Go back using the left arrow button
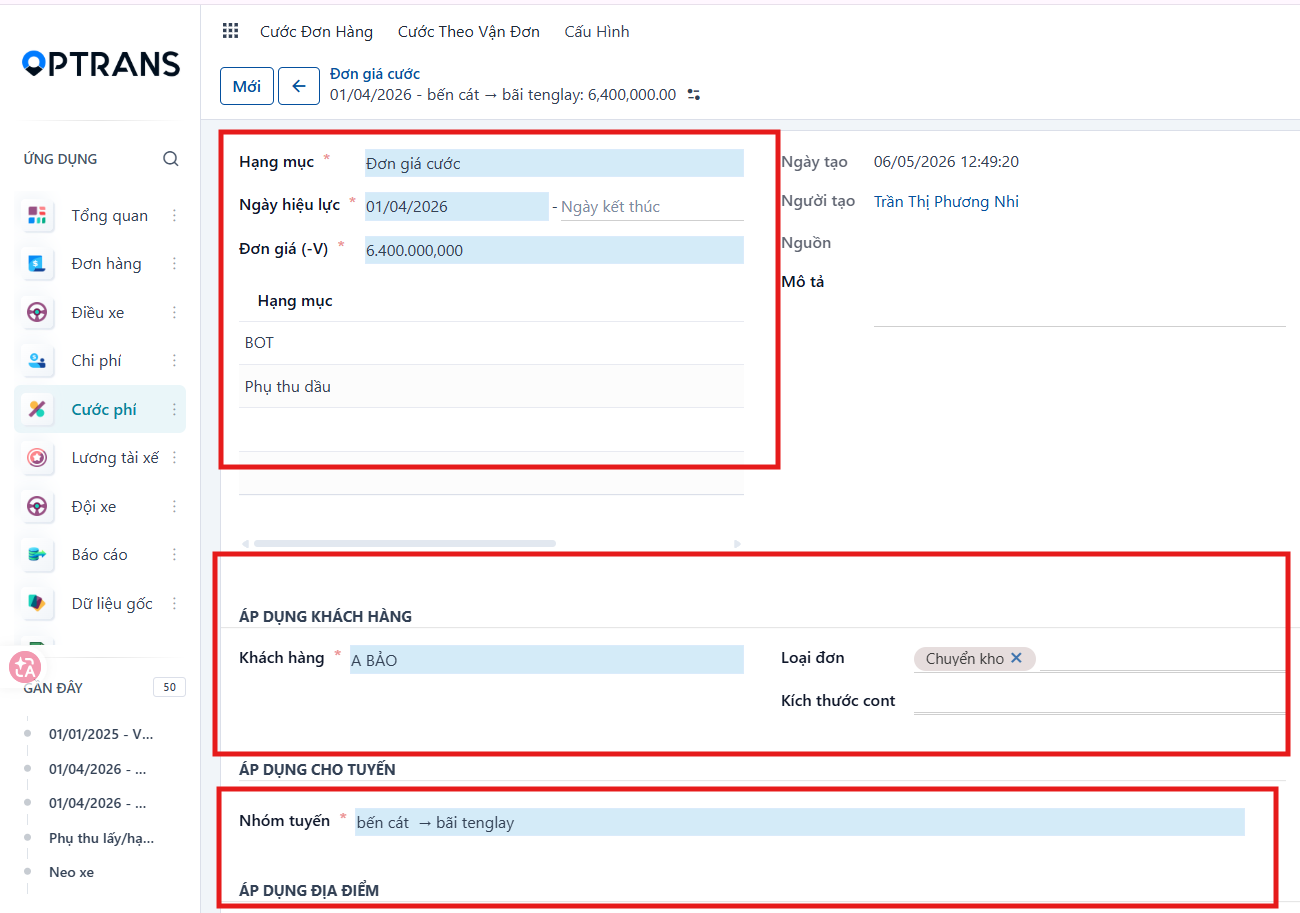This screenshot has width=1300, height=913. (x=298, y=86)
